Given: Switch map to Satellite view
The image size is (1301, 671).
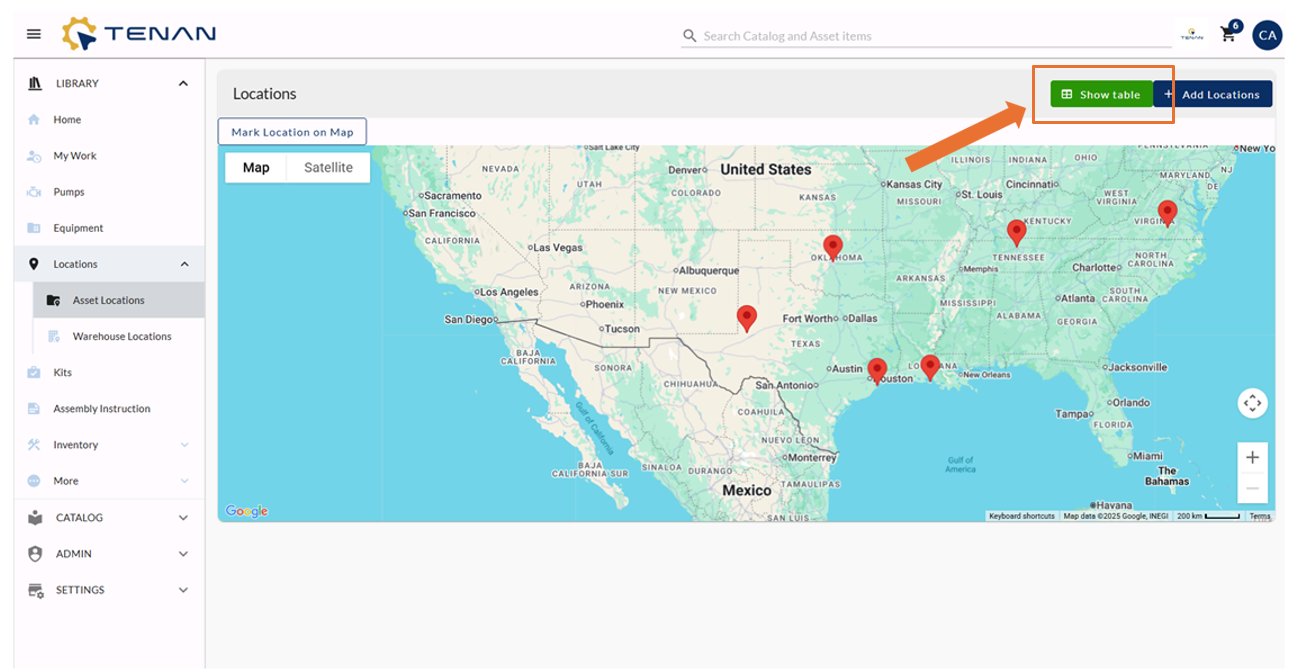Looking at the screenshot, I should tap(328, 168).
